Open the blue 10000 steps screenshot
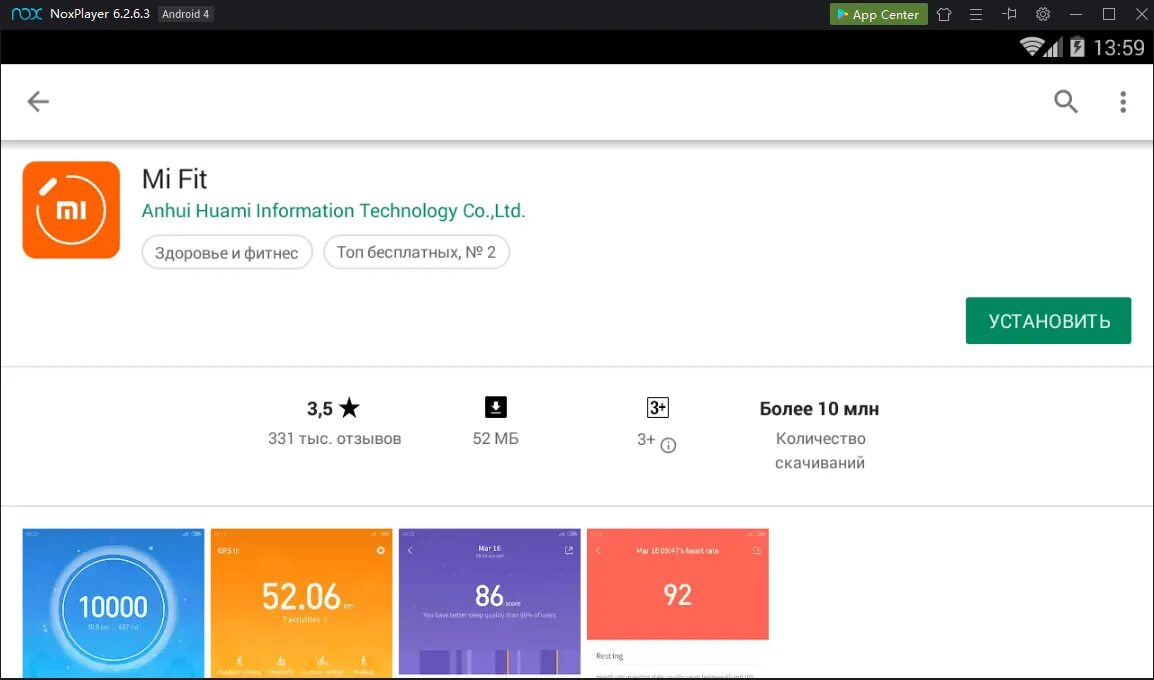The image size is (1154, 680). tap(113, 603)
